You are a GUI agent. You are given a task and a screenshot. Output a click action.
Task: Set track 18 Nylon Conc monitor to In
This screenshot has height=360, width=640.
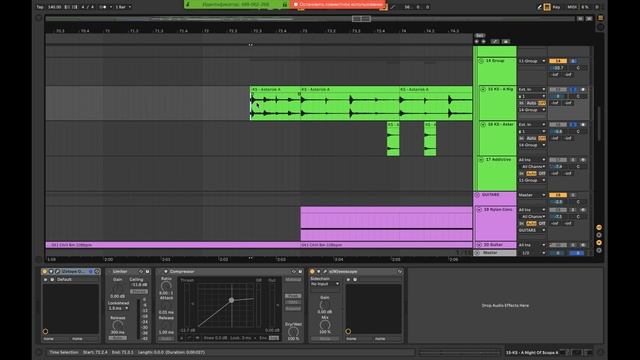coord(522,223)
